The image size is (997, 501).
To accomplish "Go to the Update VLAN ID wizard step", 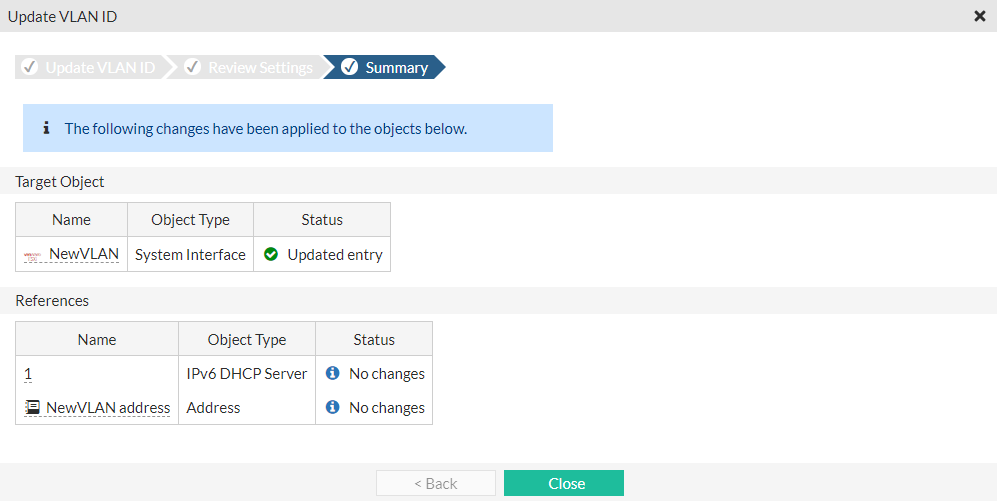I will [x=100, y=68].
